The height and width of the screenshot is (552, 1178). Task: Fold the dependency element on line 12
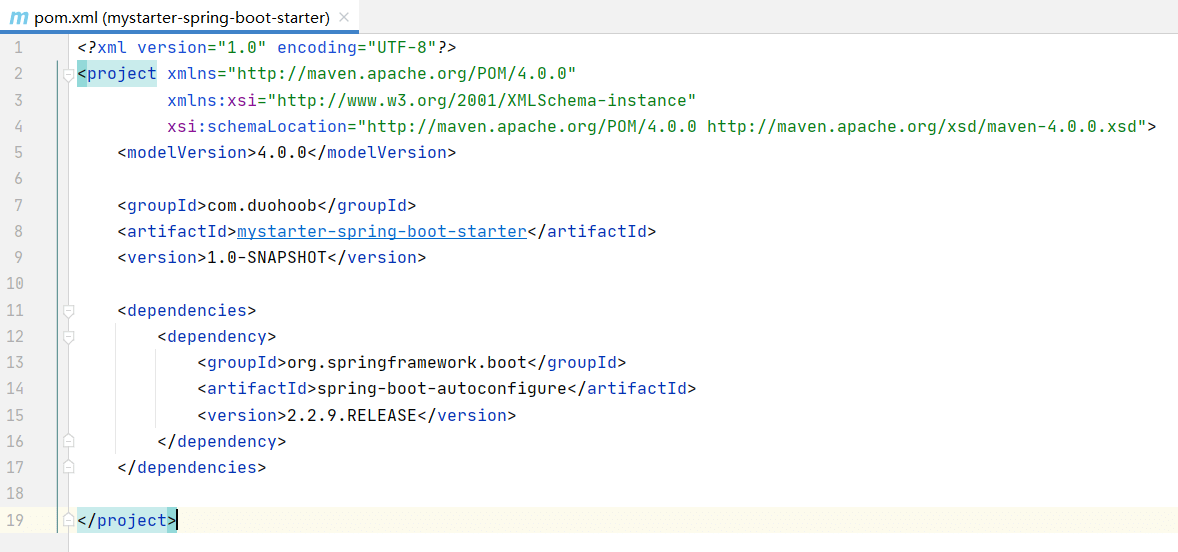[68, 337]
